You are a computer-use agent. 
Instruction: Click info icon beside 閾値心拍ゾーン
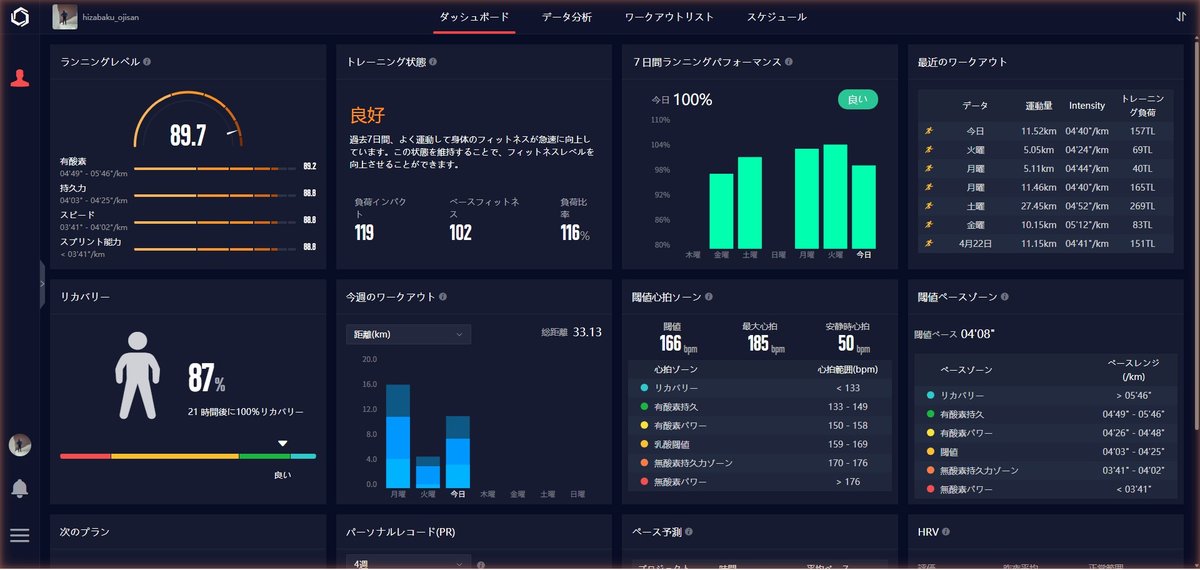coord(709,297)
